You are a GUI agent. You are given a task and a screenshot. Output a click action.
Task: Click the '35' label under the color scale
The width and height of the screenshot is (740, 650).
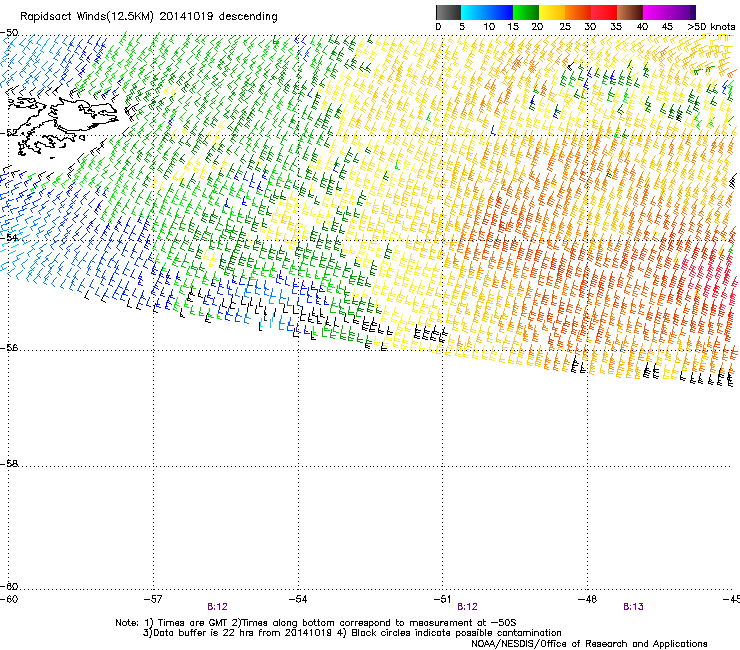616,27
